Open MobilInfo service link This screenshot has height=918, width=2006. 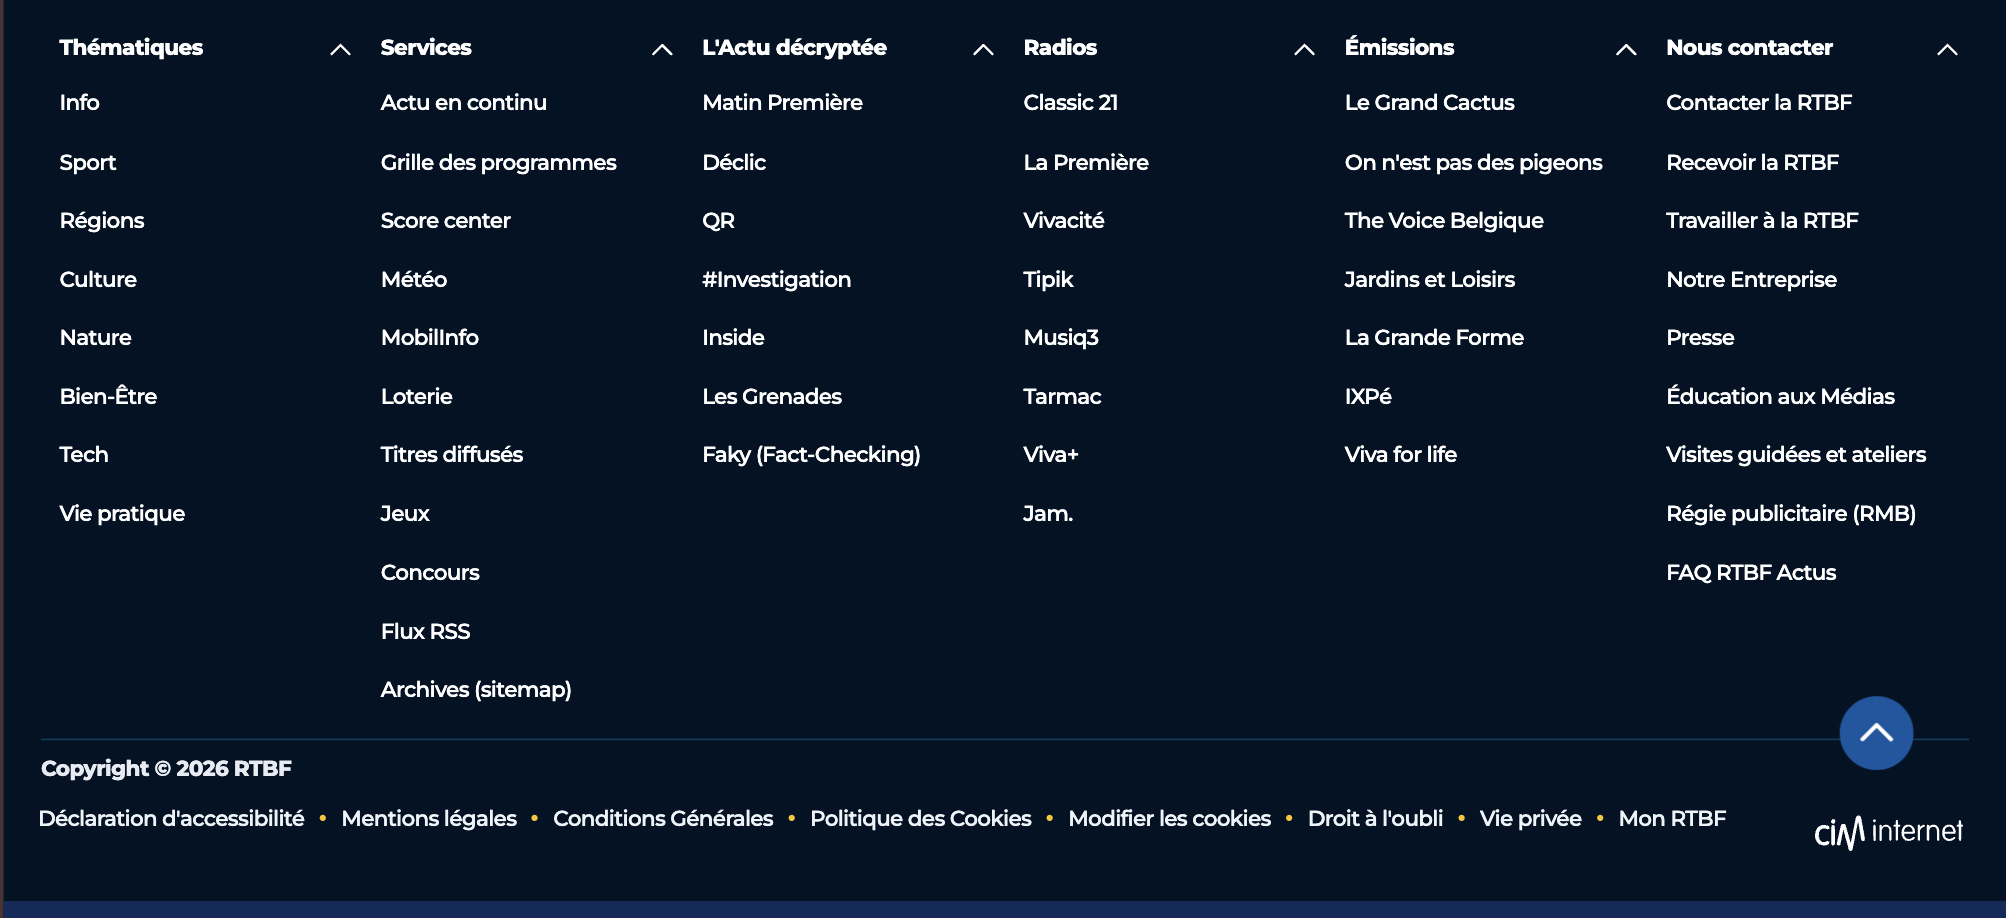coord(430,337)
